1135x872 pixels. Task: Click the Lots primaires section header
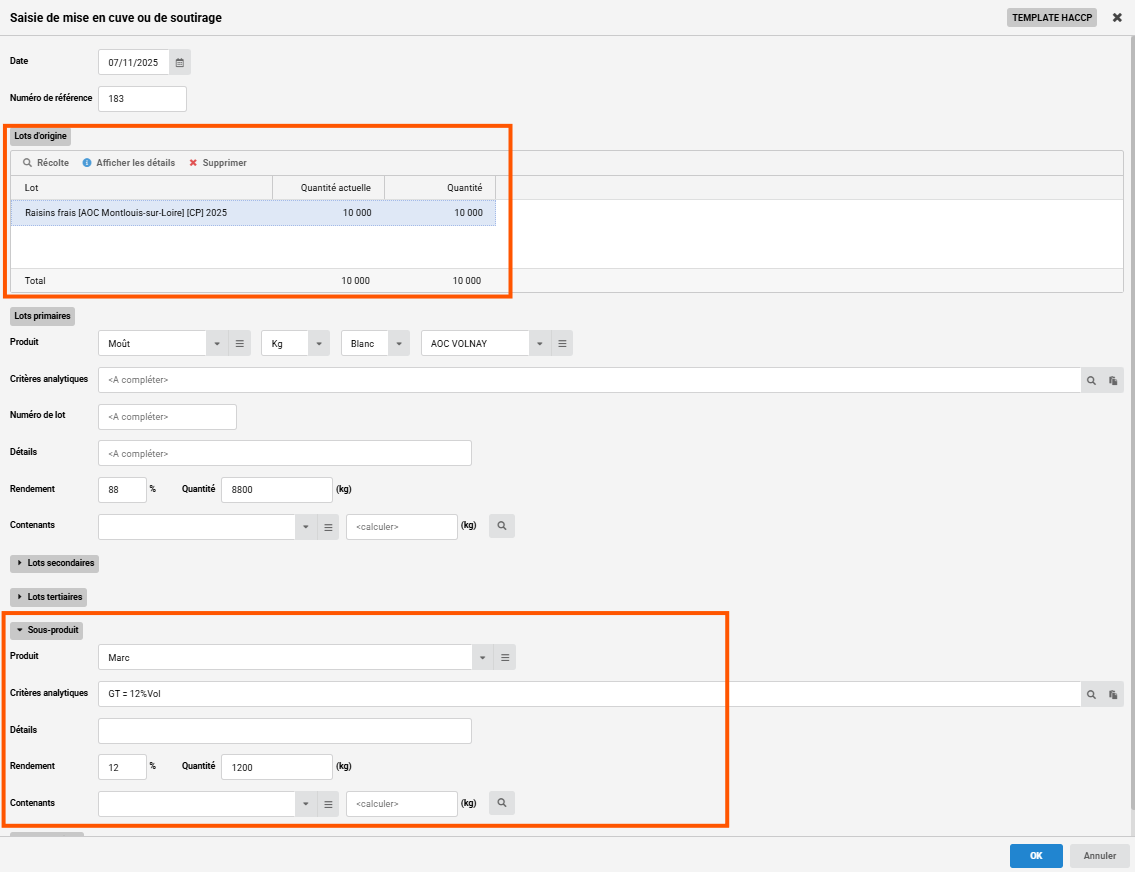click(43, 316)
